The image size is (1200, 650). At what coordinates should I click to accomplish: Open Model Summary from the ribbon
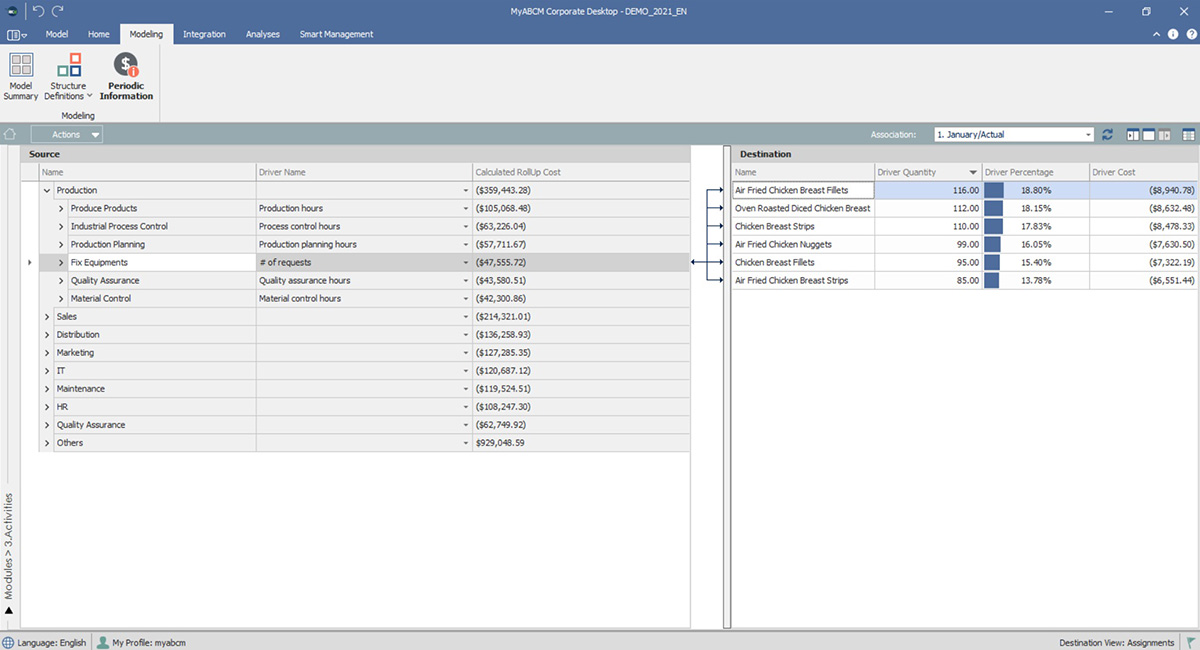[x=21, y=77]
